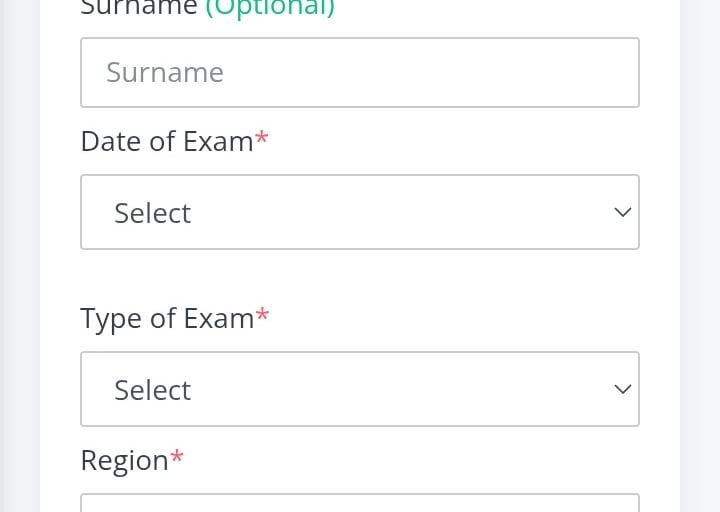Click the Surname label text
Image resolution: width=720 pixels, height=512 pixels.
click(x=138, y=8)
